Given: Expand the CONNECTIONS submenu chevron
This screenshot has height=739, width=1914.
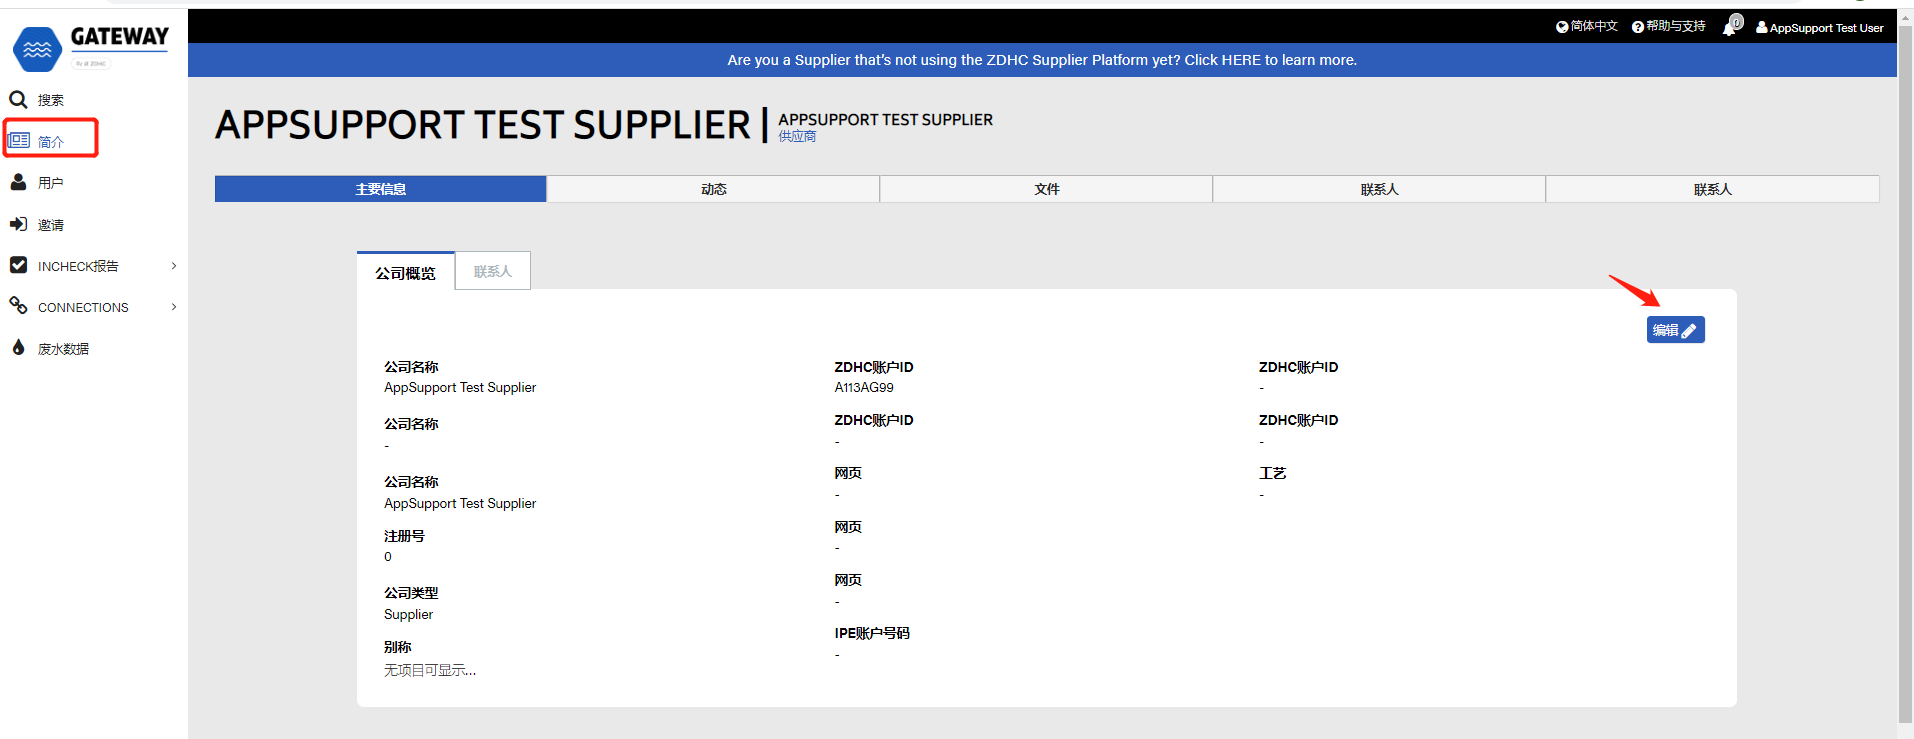Looking at the screenshot, I should click(x=174, y=307).
